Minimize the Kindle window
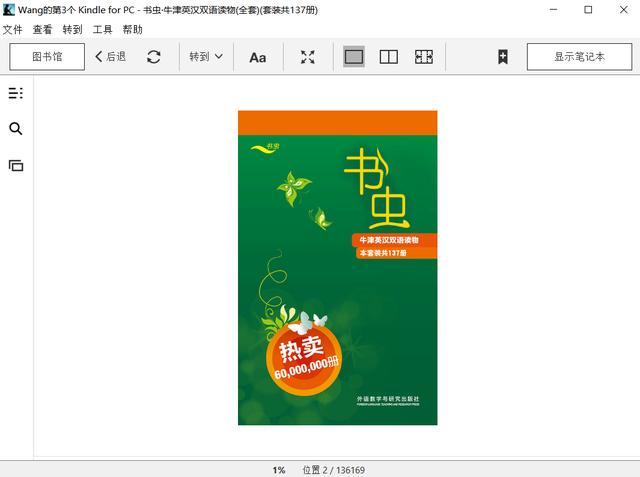Viewport: 640px width, 477px height. coord(553,9)
